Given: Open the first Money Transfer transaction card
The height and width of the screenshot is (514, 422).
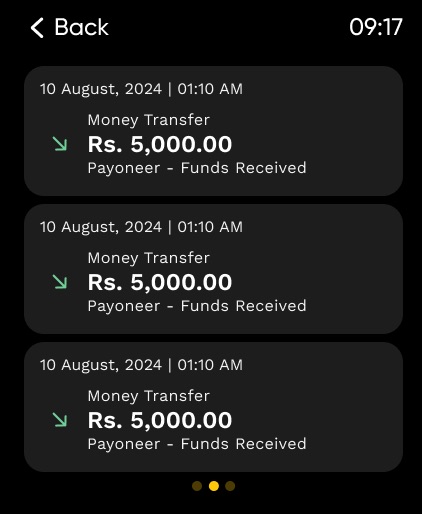Looking at the screenshot, I should 213,131.
